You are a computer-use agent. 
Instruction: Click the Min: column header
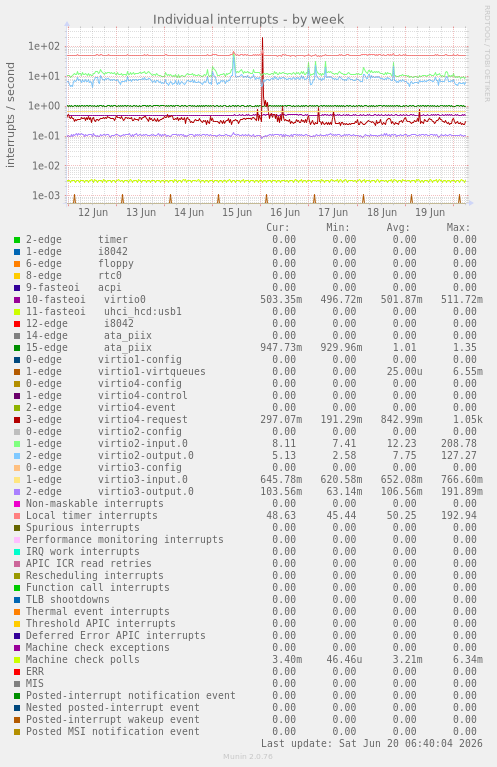pyautogui.click(x=338, y=227)
